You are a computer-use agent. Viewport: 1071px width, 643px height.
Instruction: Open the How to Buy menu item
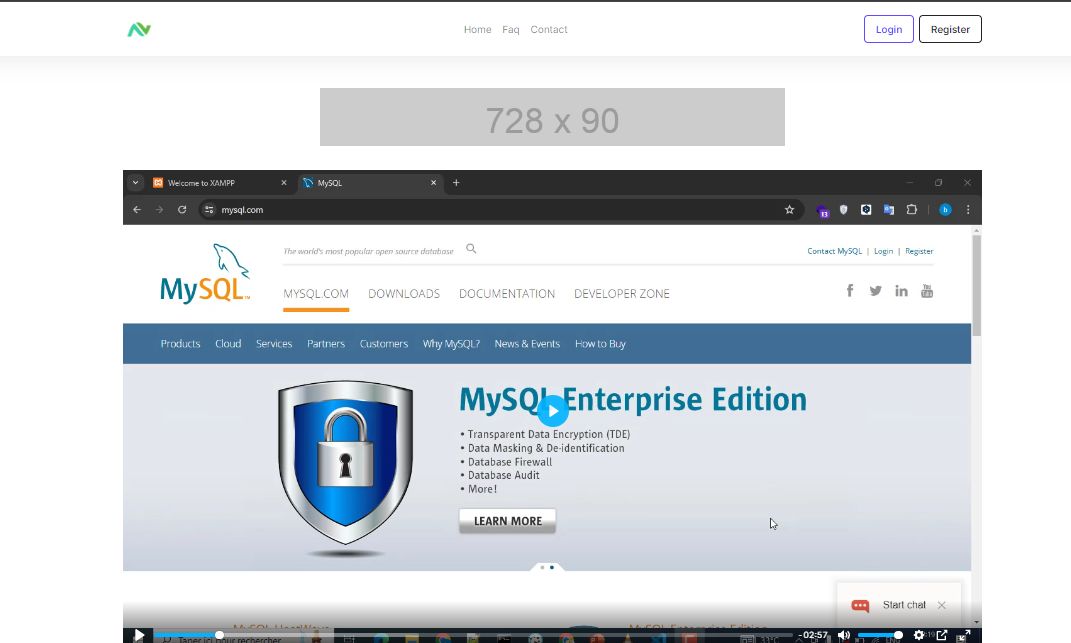[x=600, y=344]
